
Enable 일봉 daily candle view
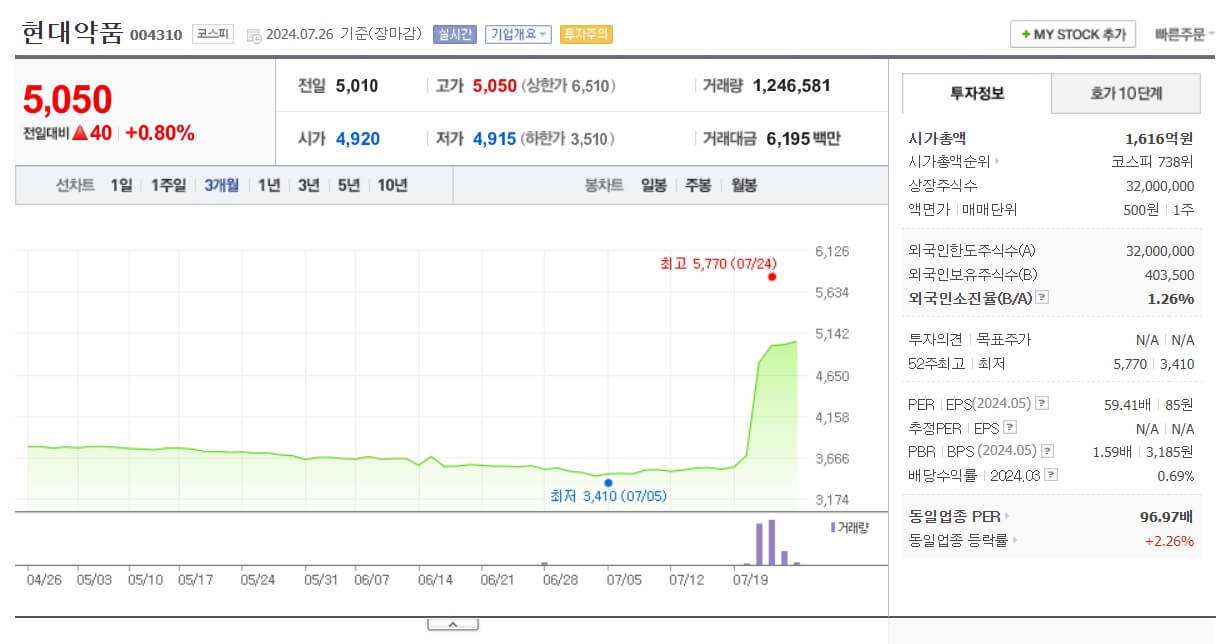click(655, 184)
